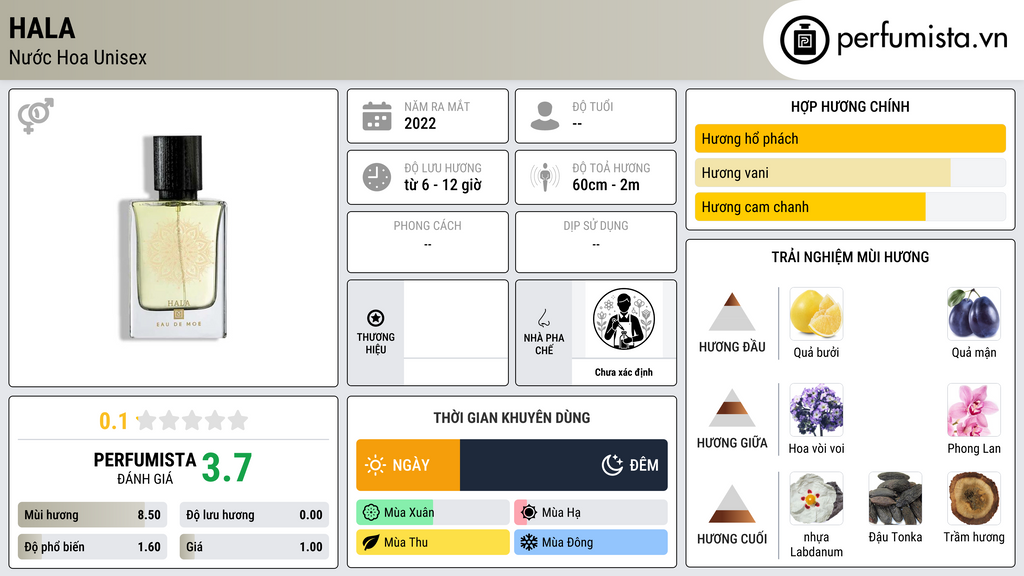Open the Quả bưởi note image
The height and width of the screenshot is (576, 1024).
pyautogui.click(x=816, y=313)
